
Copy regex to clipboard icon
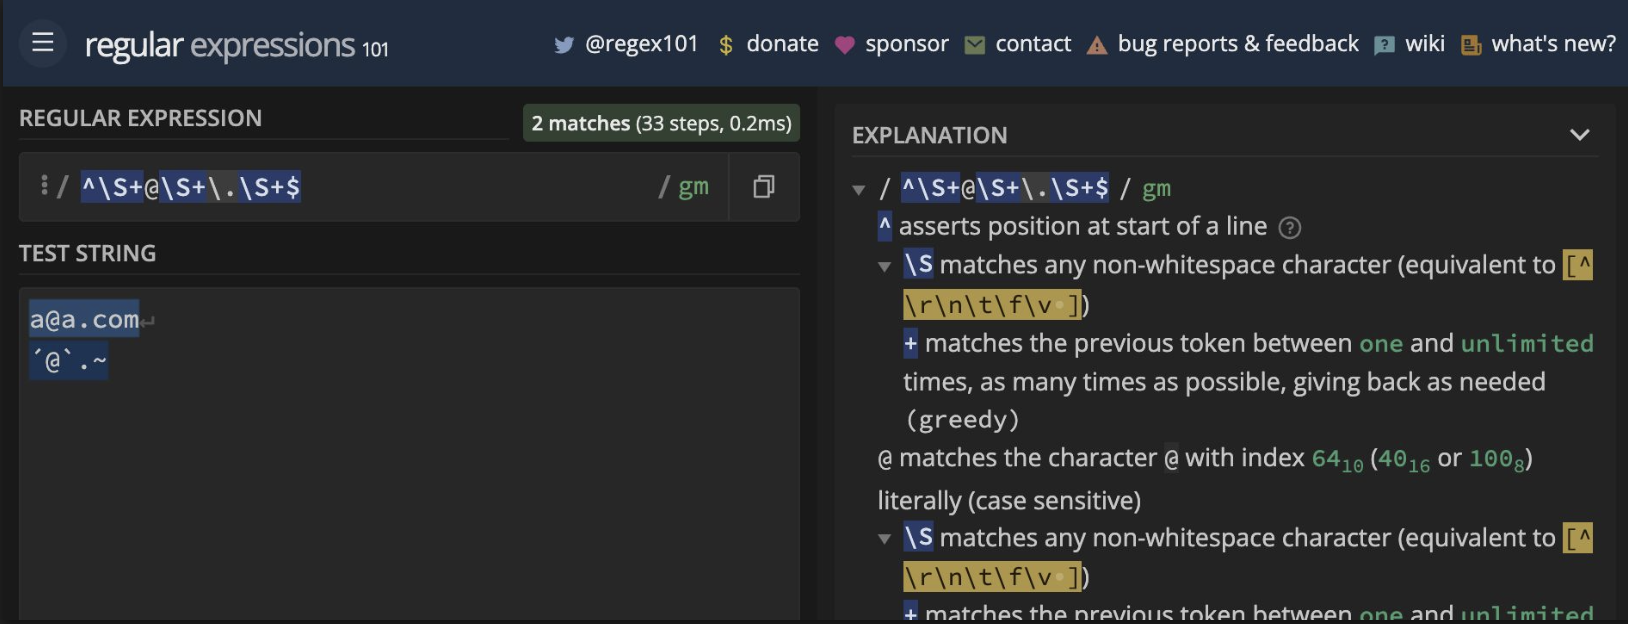[x=764, y=187]
